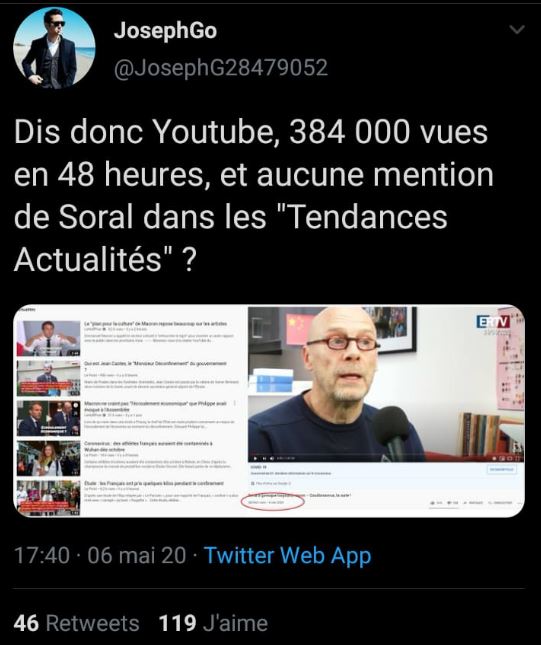
Task: Click the outlined COVID-19 banner button
Action: click(x=502, y=469)
